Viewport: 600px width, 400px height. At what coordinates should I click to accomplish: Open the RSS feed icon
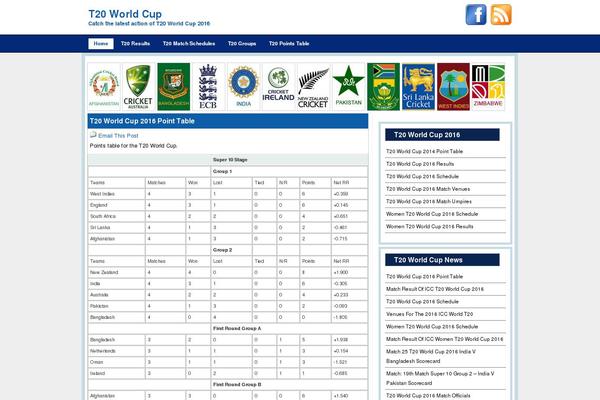(501, 15)
